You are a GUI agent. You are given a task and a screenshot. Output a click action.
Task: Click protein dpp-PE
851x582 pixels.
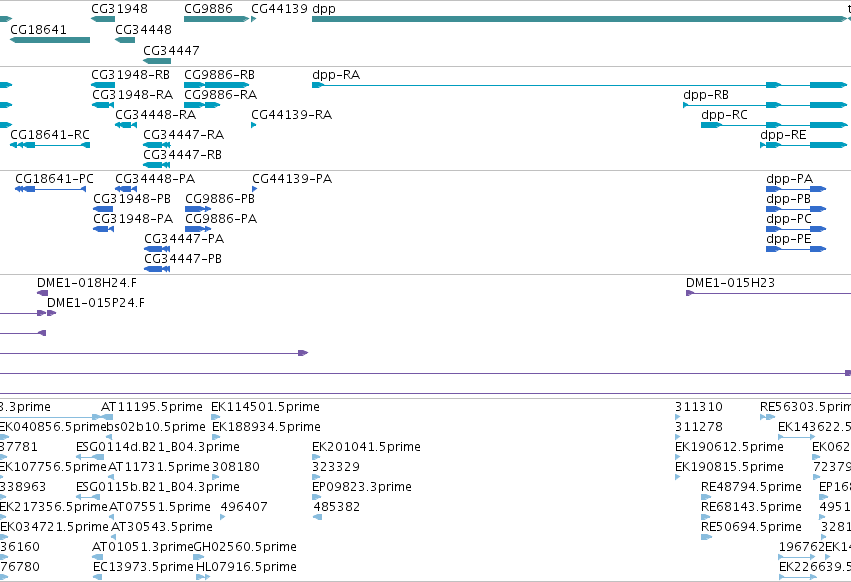pyautogui.click(x=796, y=249)
